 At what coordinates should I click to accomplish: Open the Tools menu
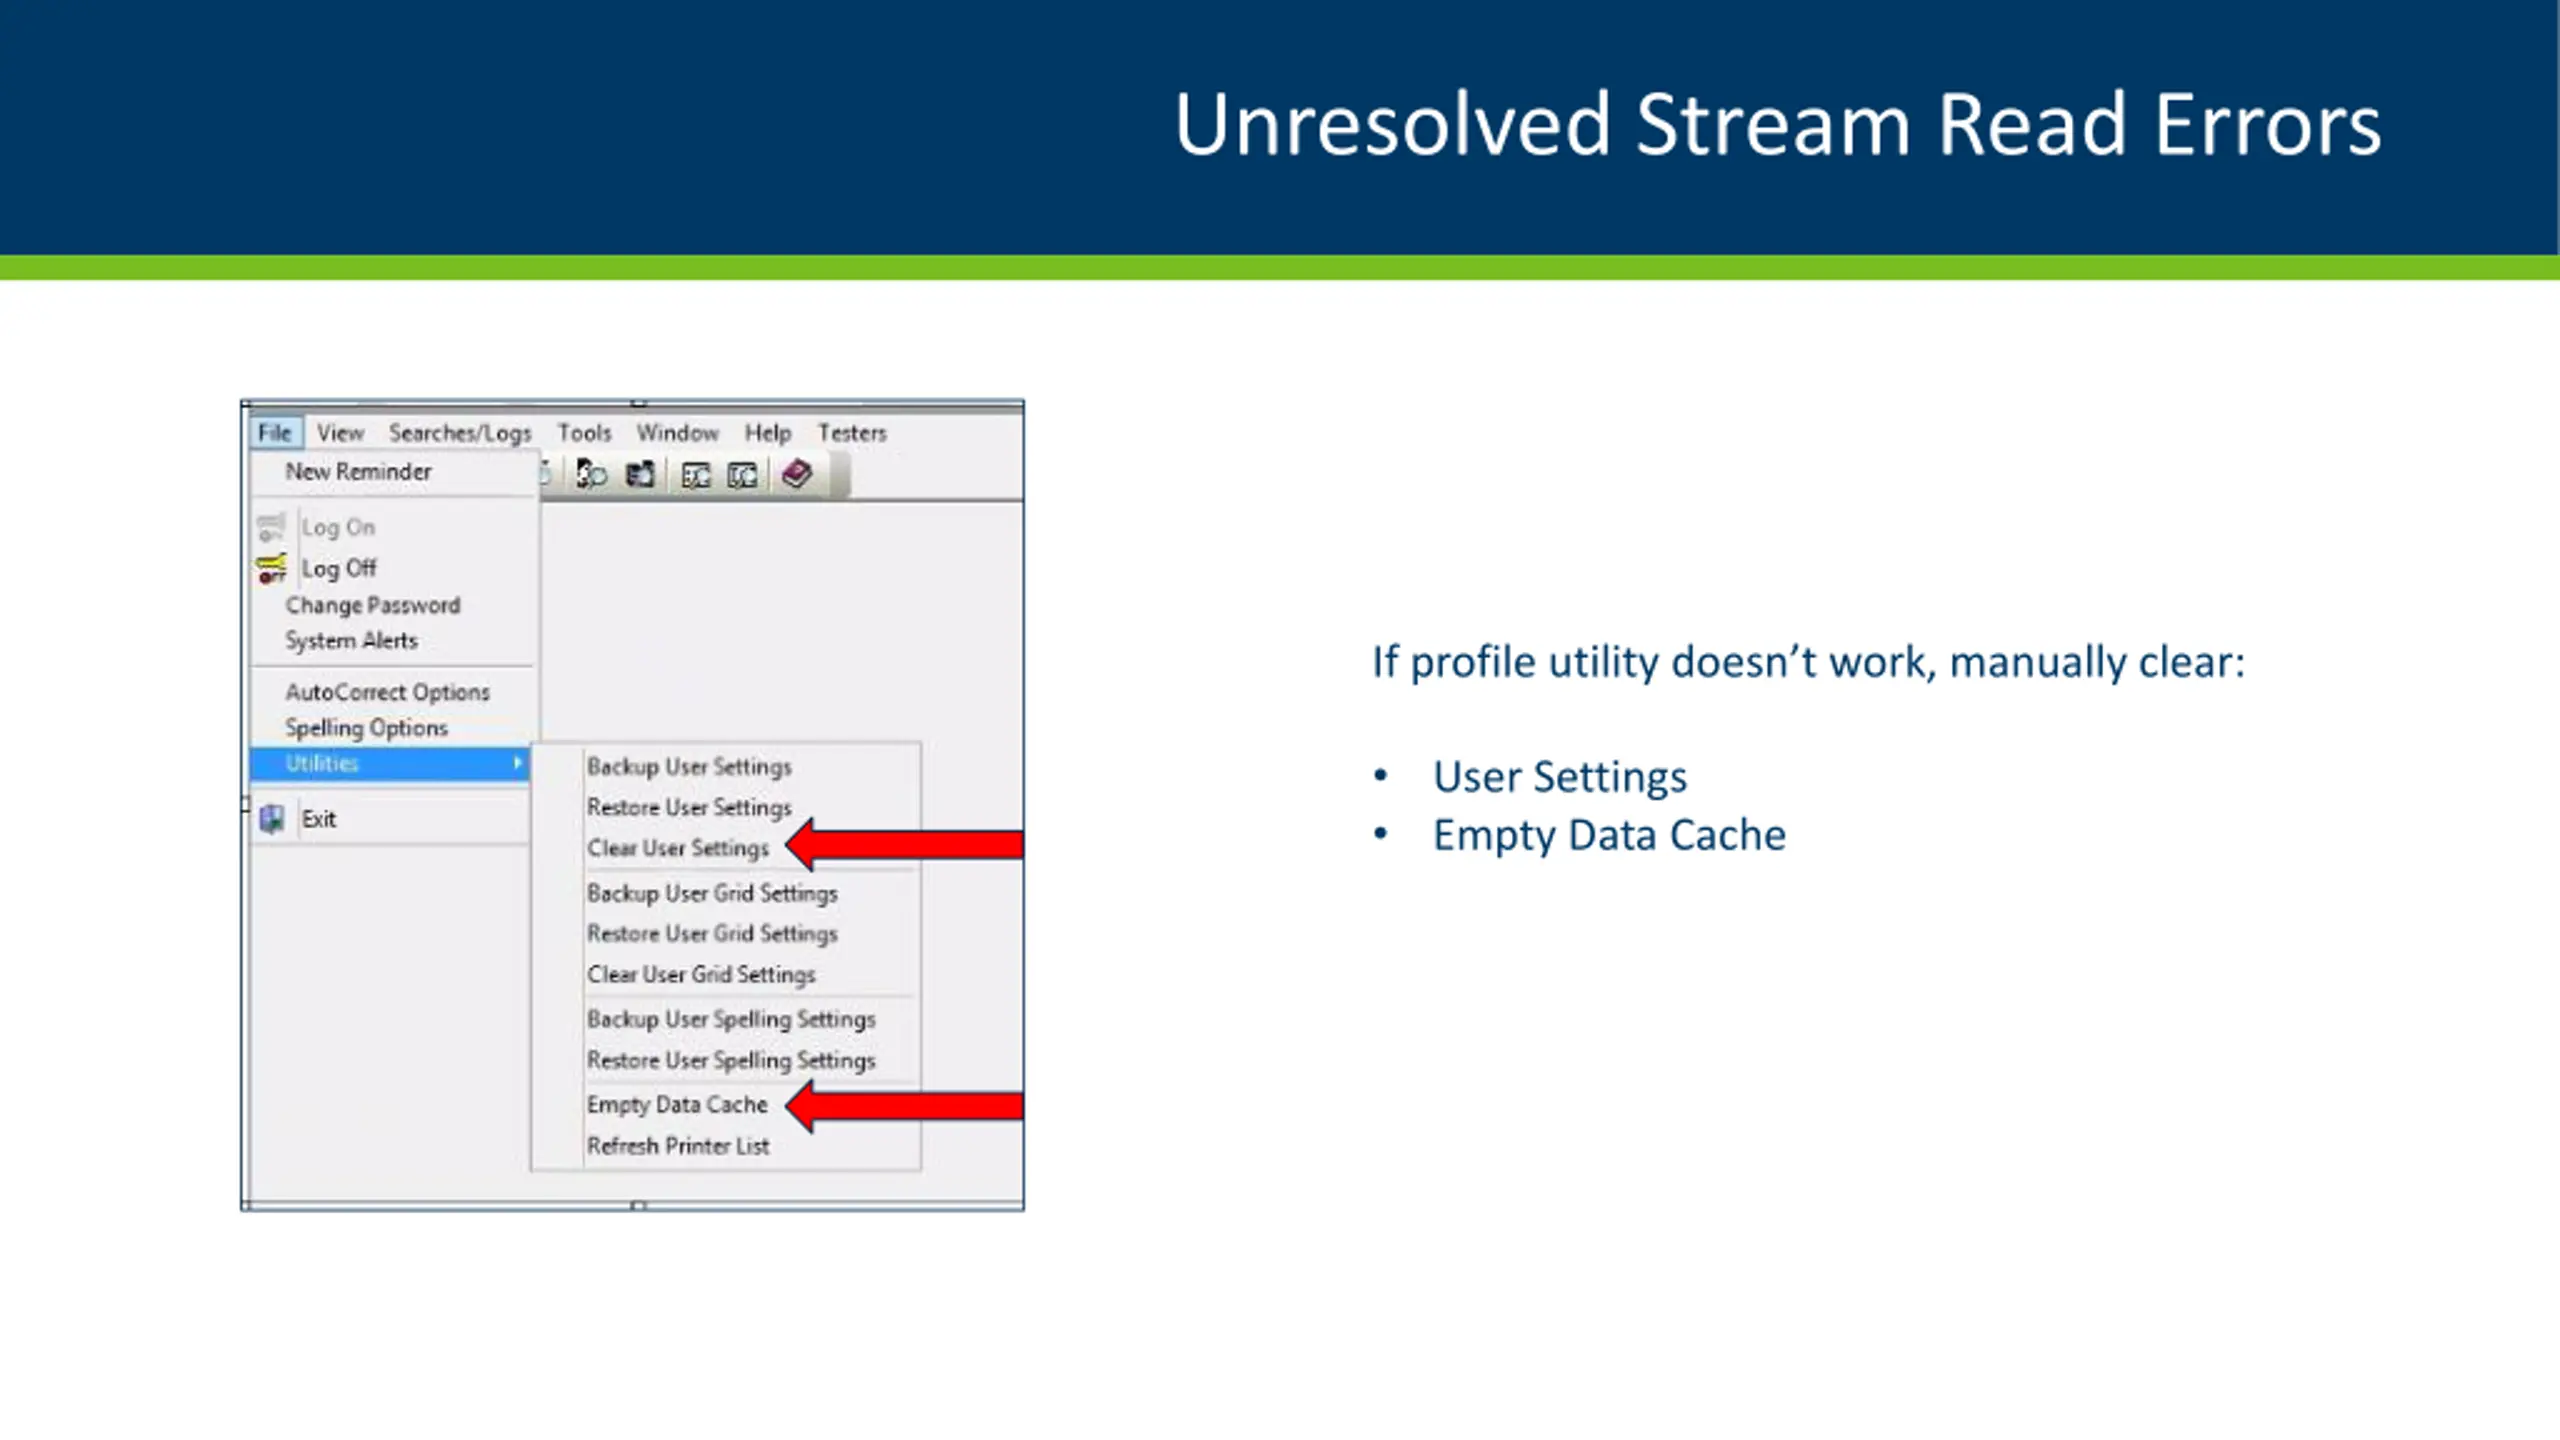pyautogui.click(x=584, y=432)
